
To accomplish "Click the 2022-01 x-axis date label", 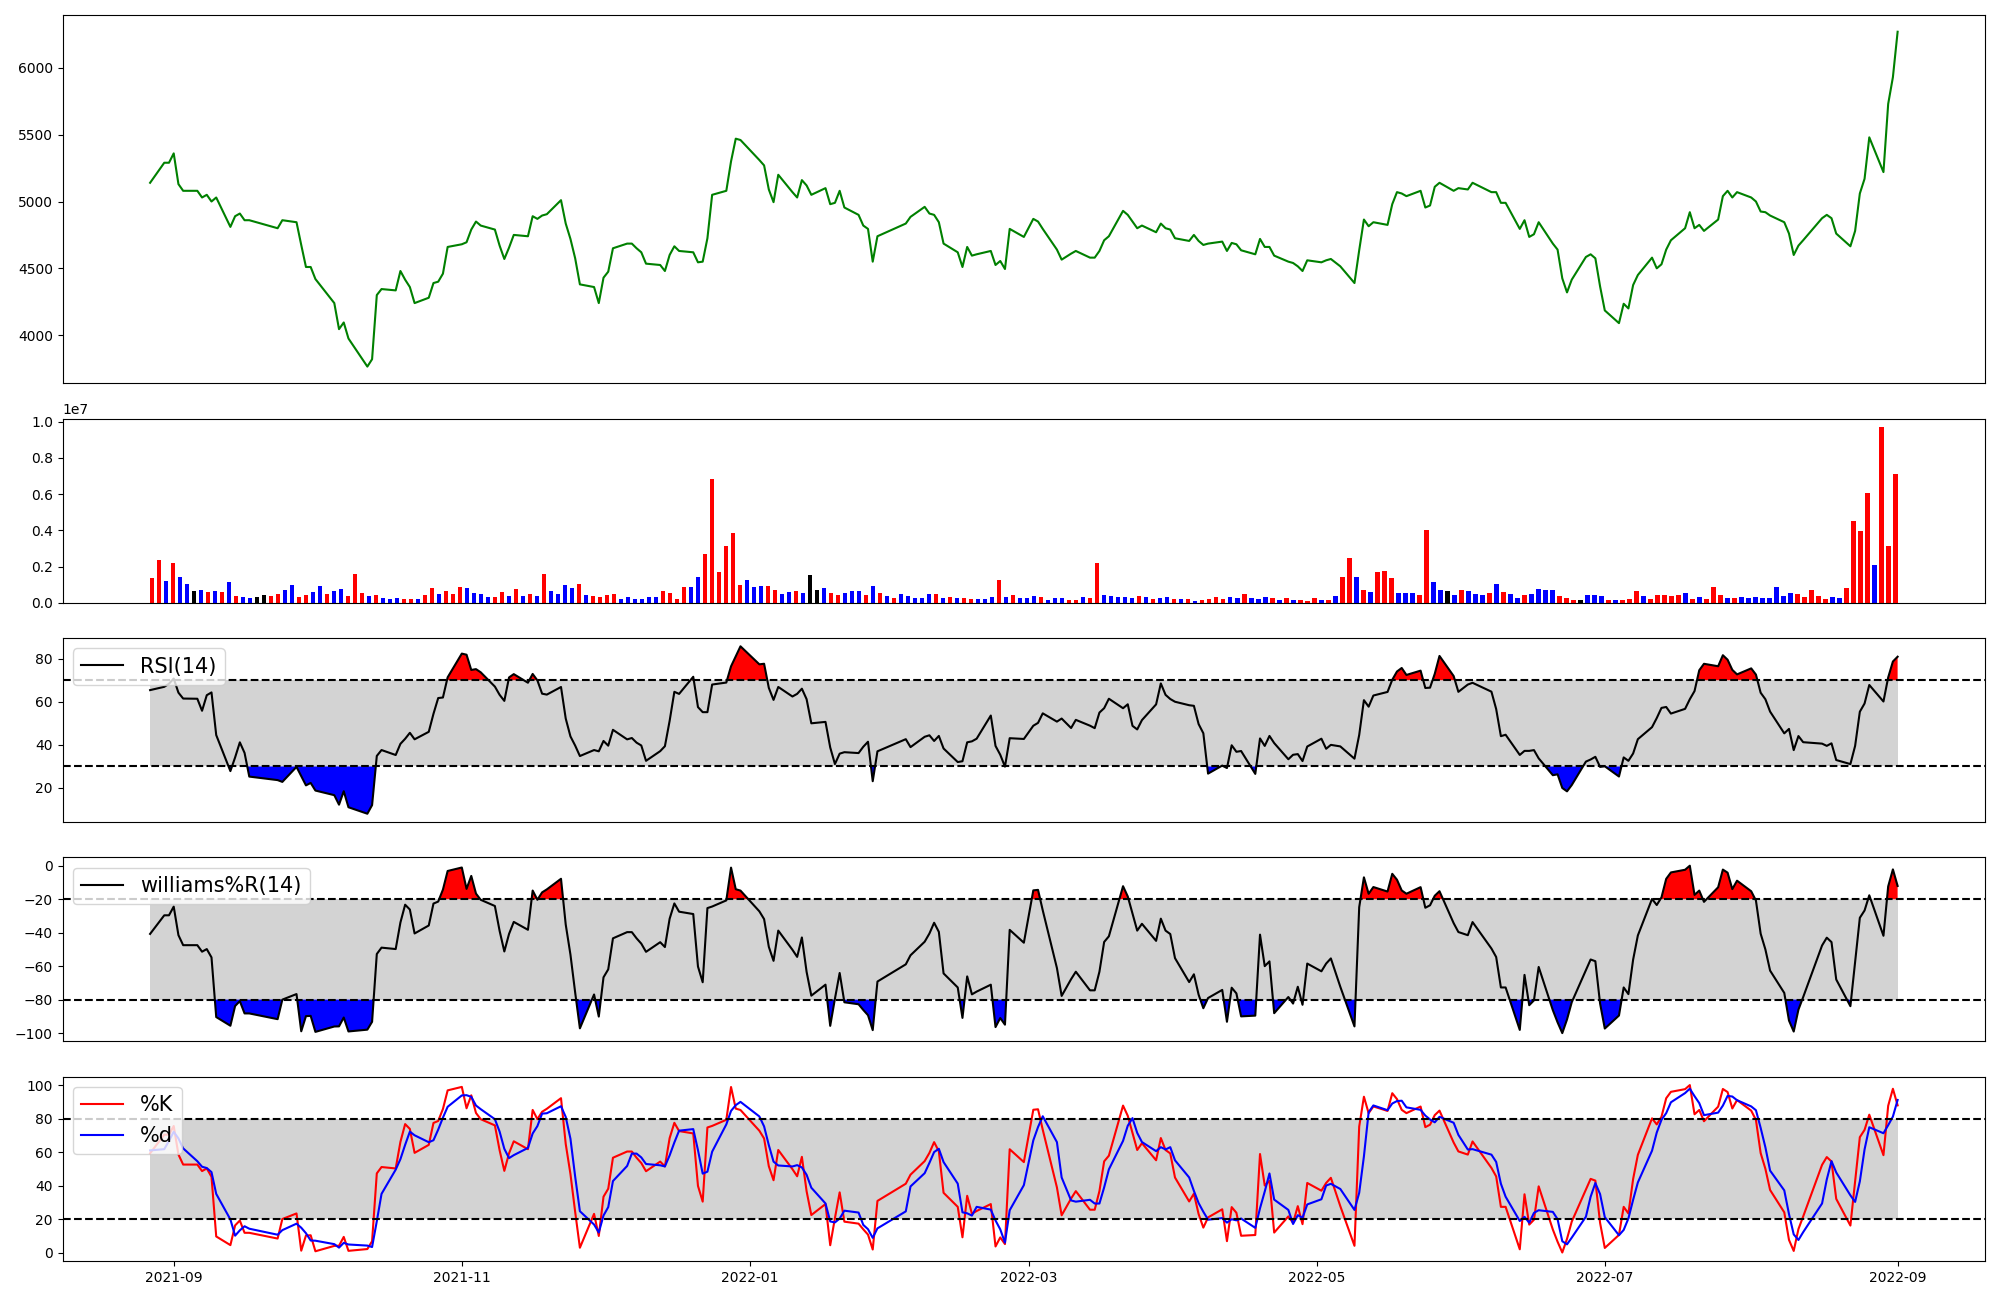I will point(749,1277).
